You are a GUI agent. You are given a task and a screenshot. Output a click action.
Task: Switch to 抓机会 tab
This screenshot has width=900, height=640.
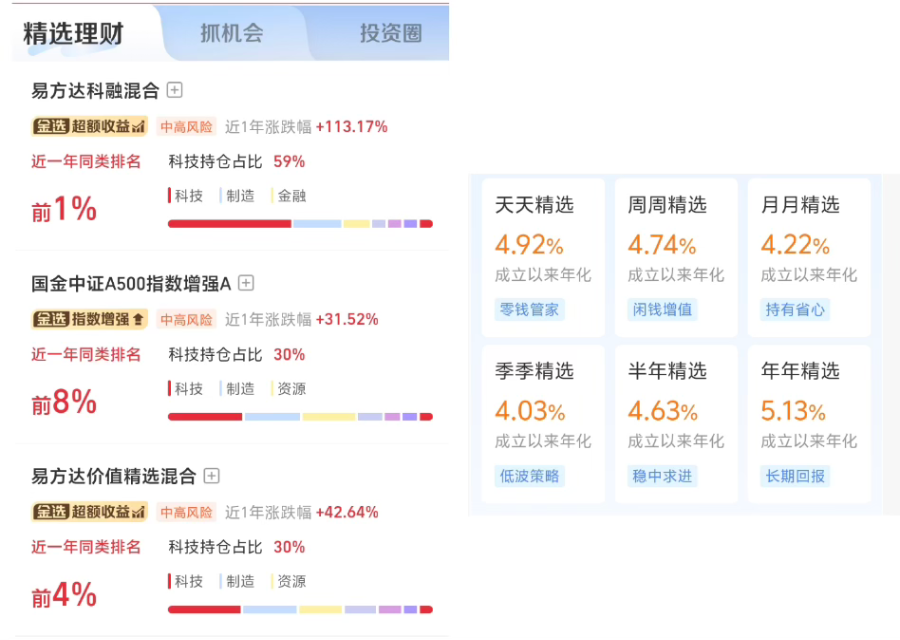click(232, 33)
